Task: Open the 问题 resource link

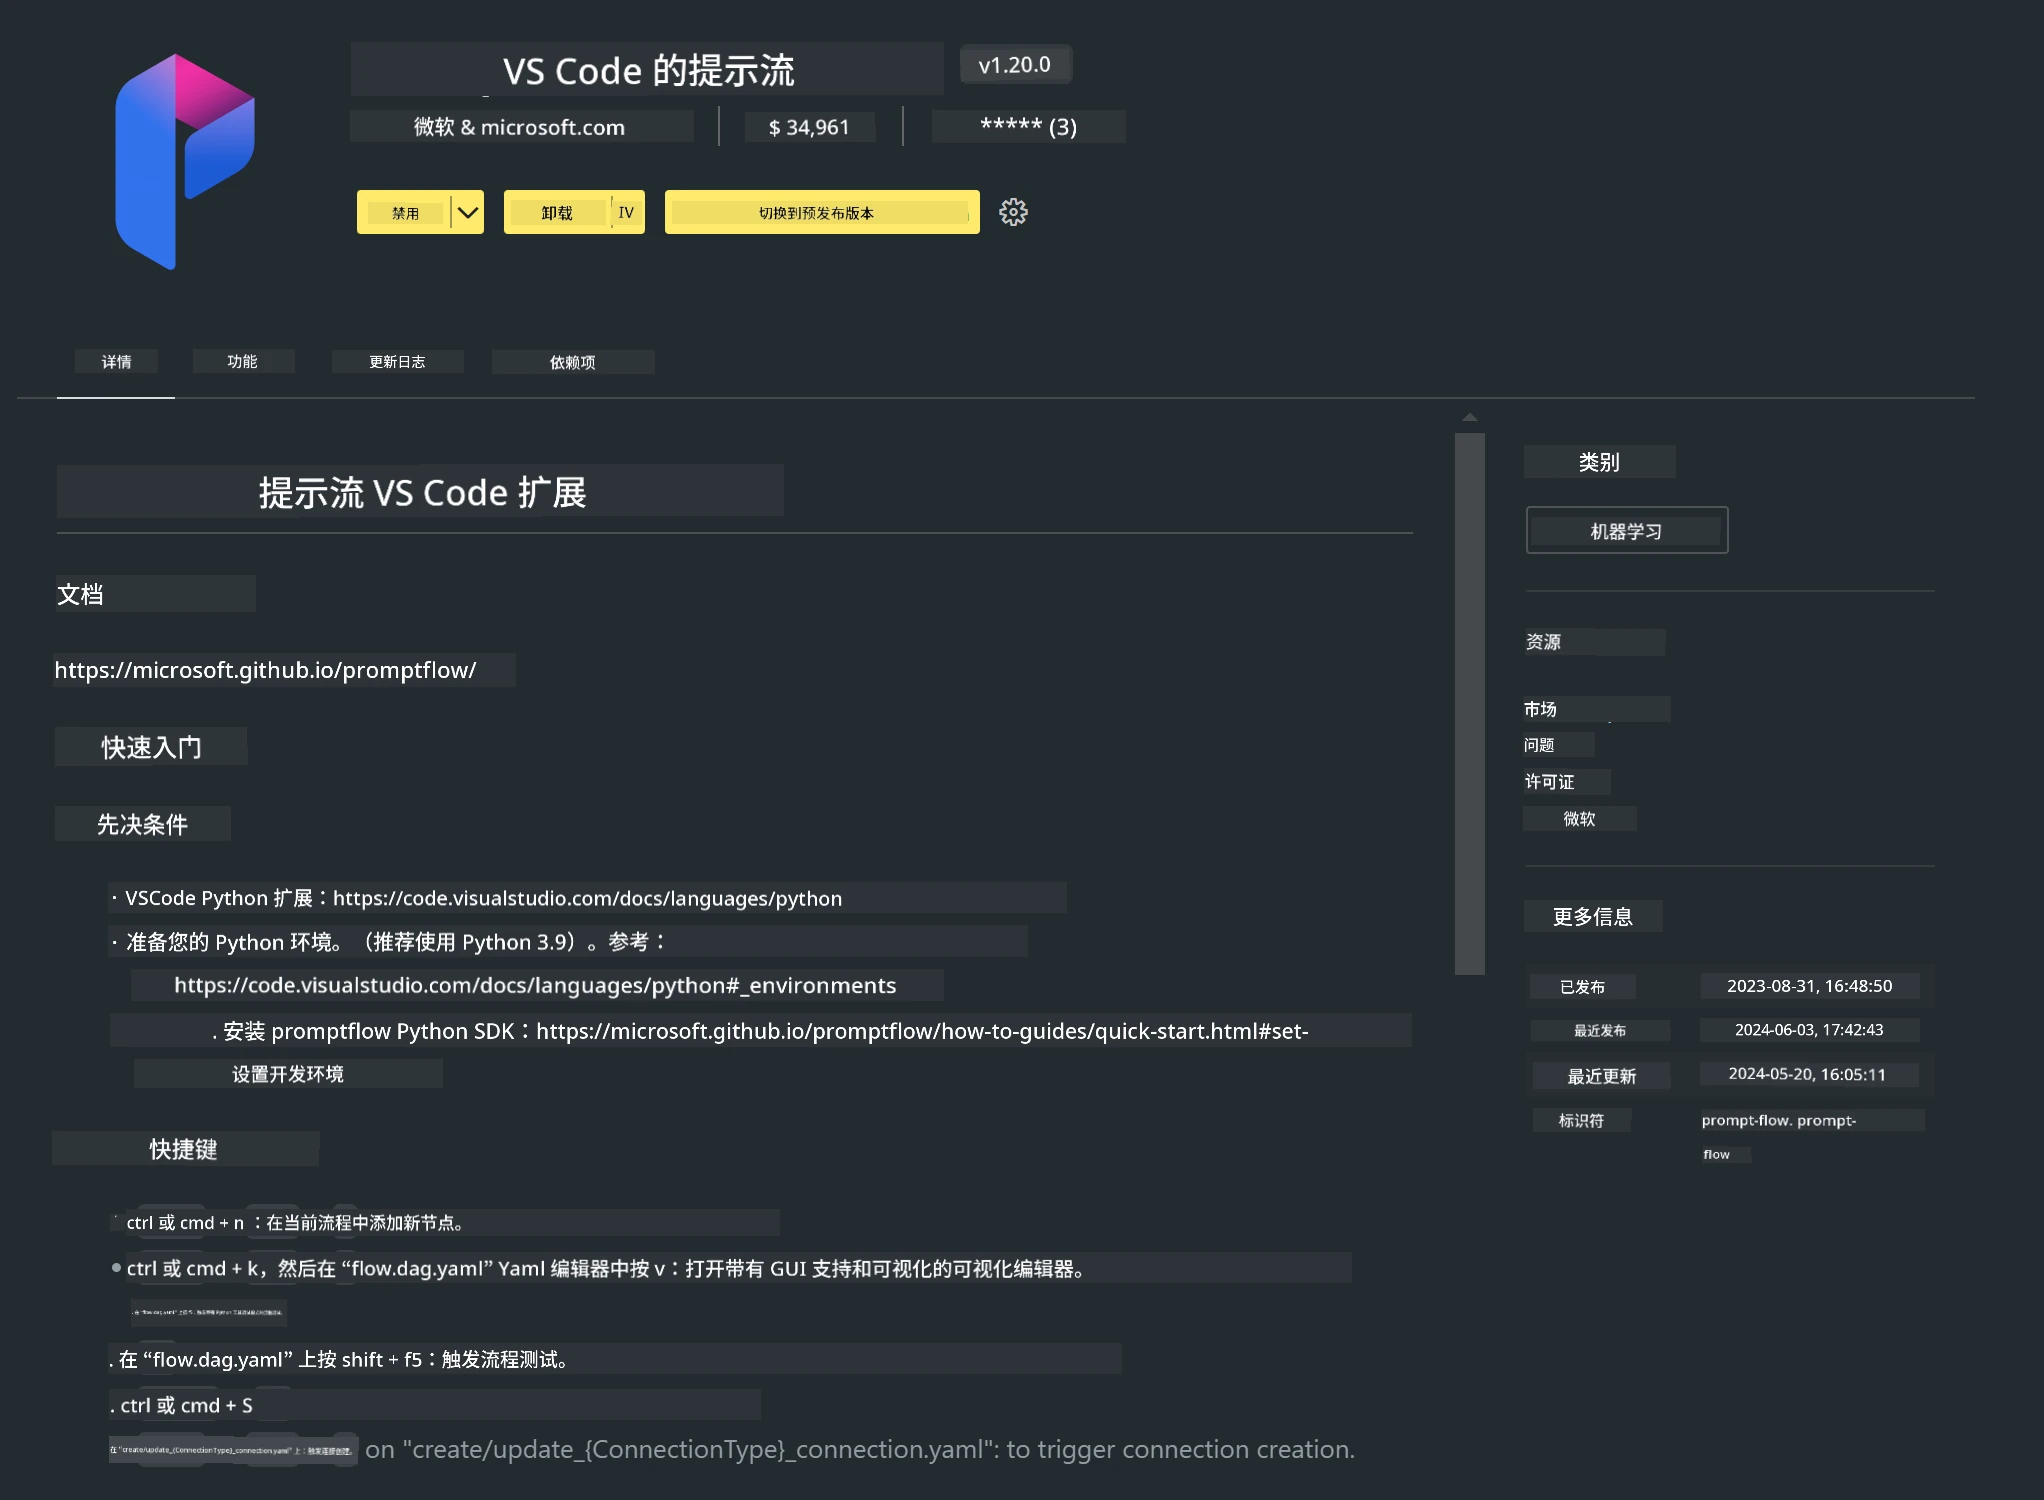Action: (x=1539, y=745)
